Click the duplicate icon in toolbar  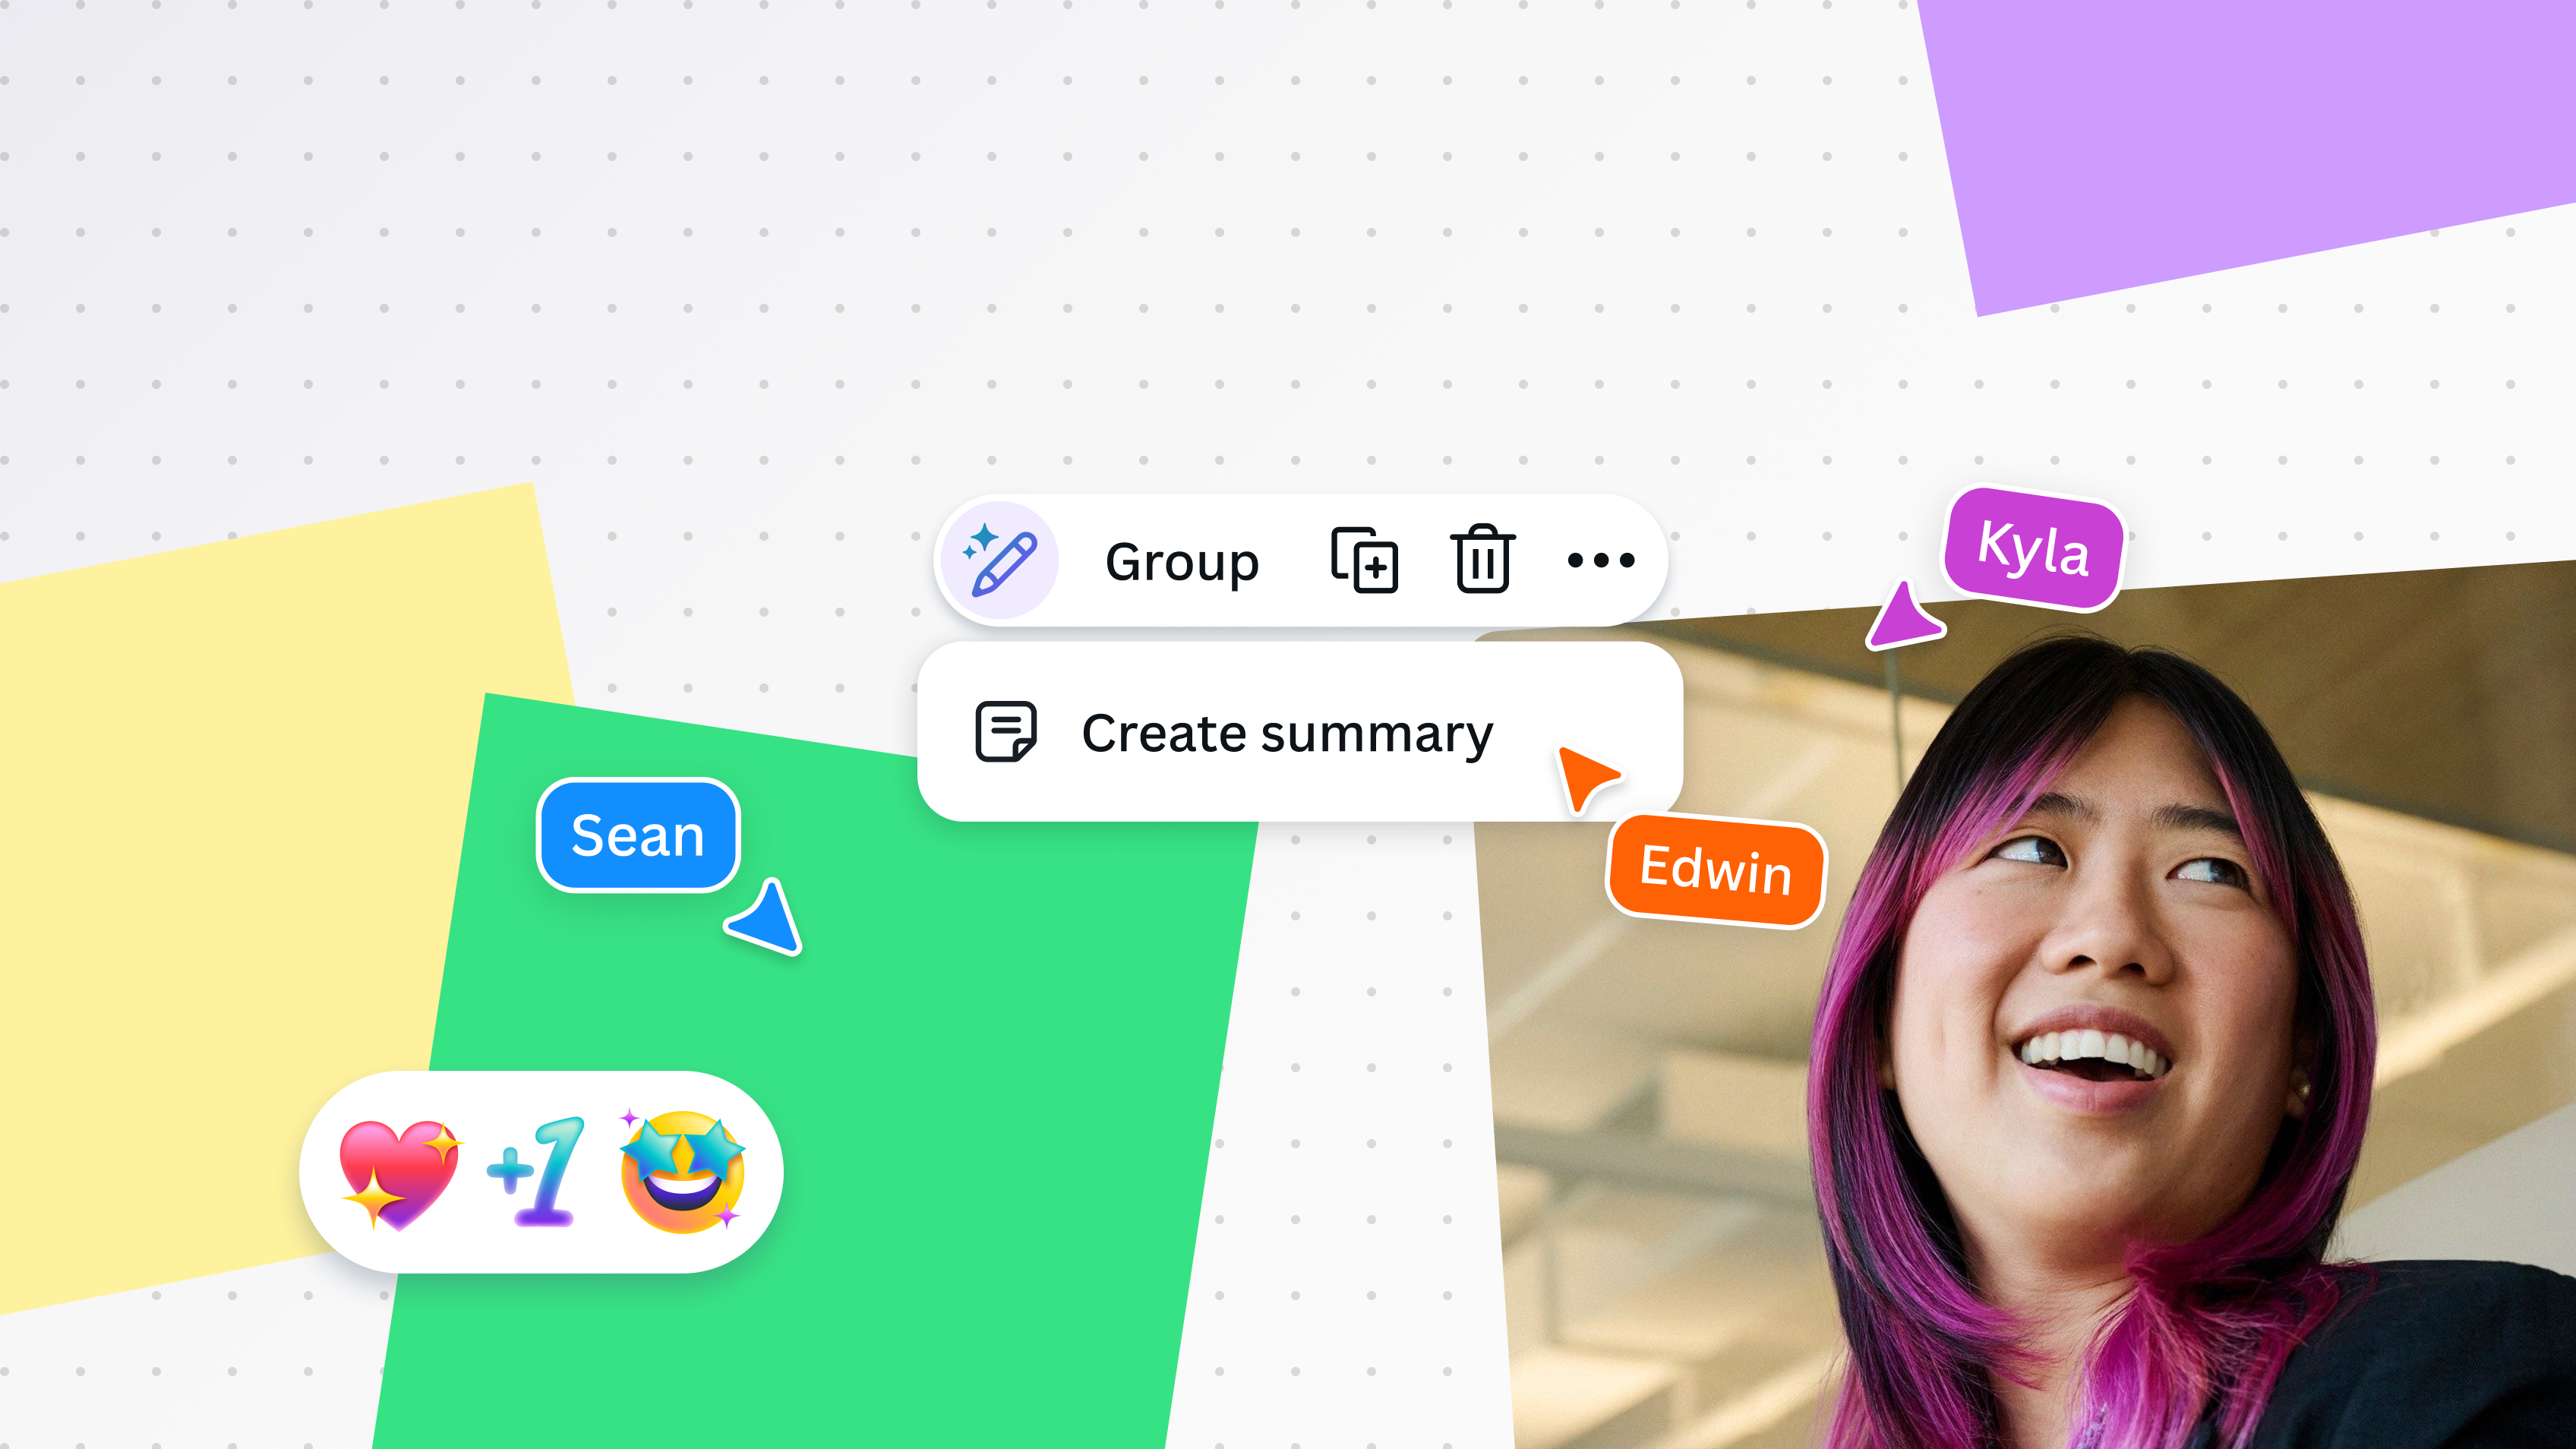(1365, 561)
